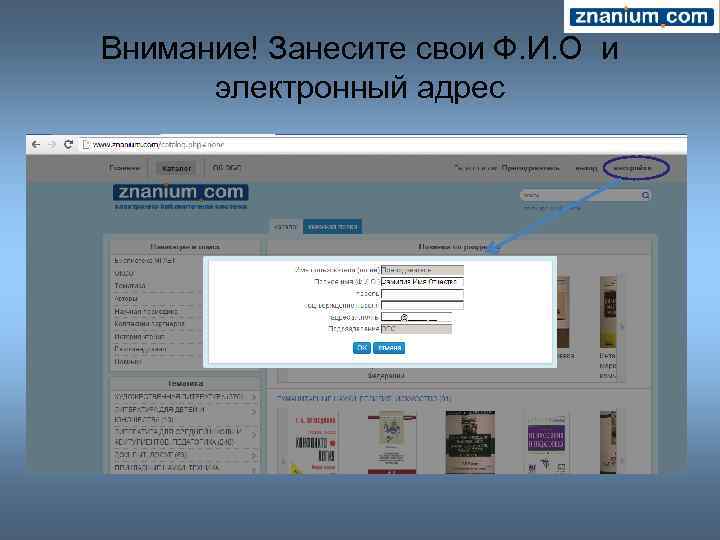Expand Литература для детей category arrow
Screen dimensions: 720x540
pos(253,412)
